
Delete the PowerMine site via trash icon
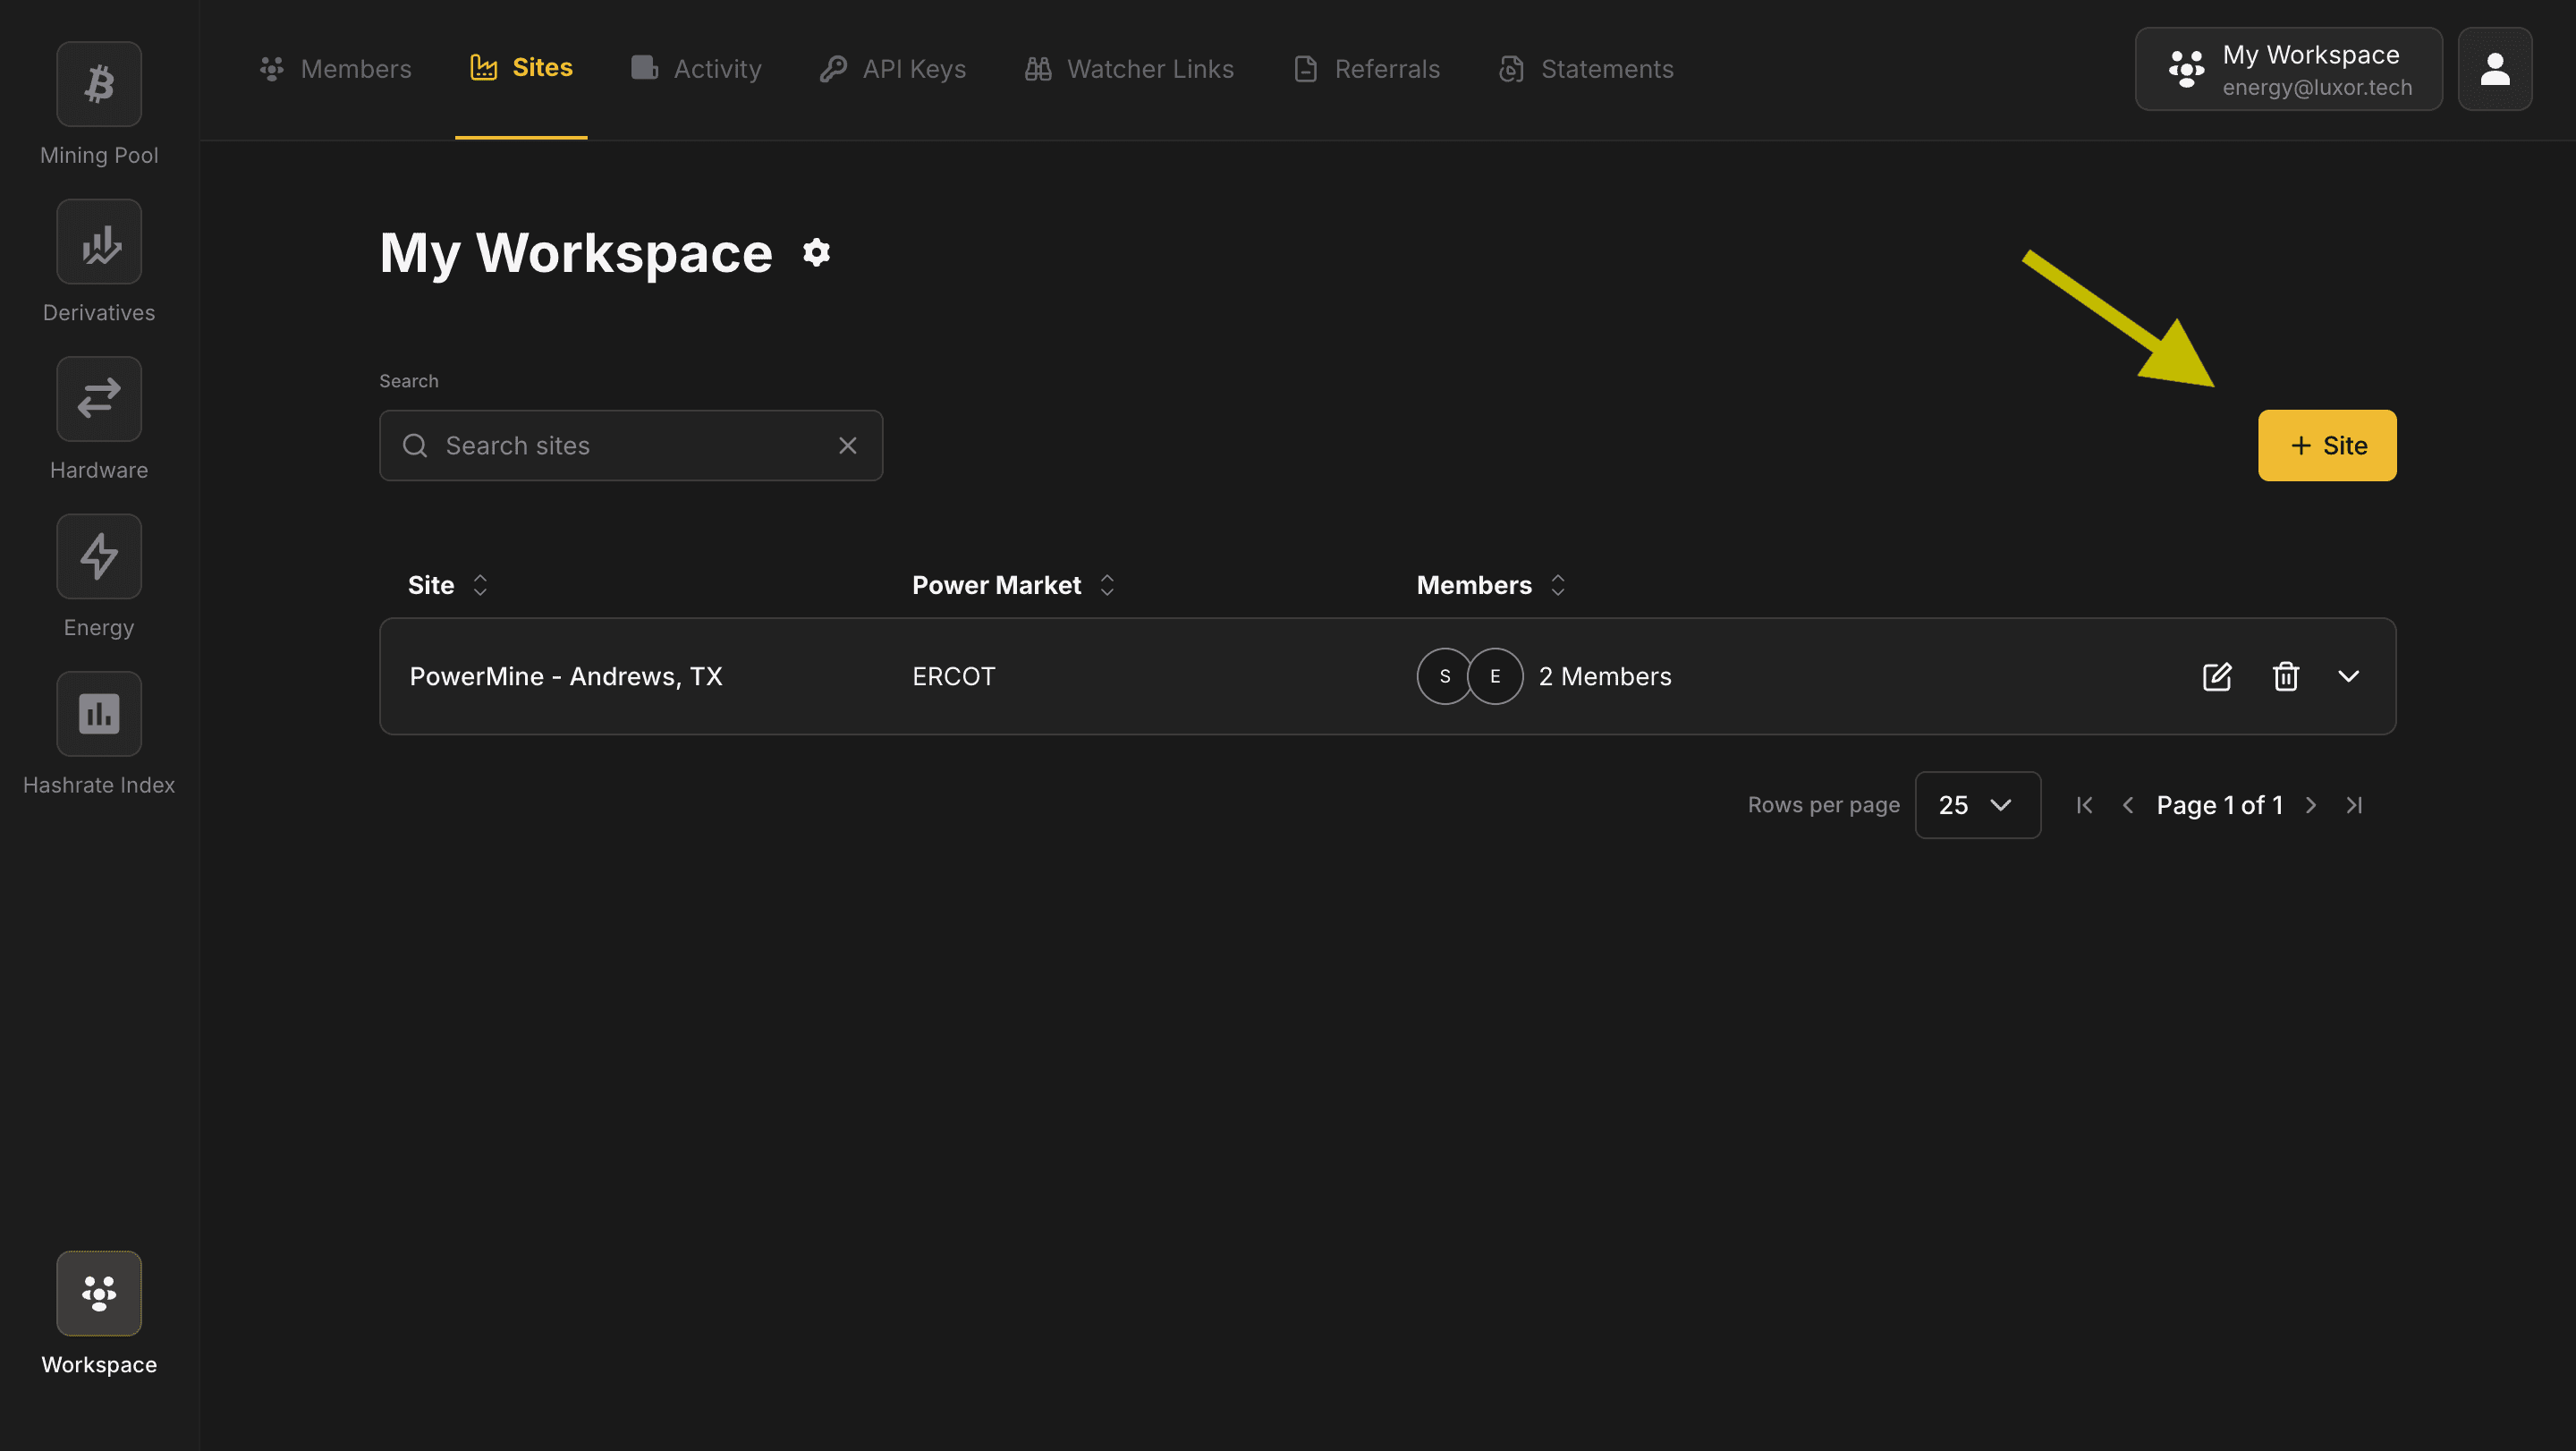click(2285, 677)
